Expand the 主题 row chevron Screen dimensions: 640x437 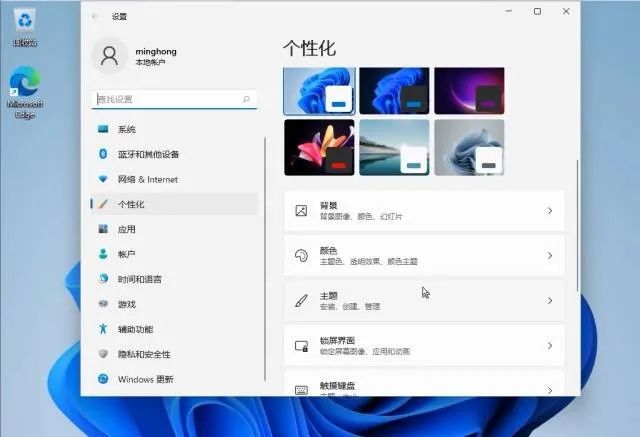click(550, 301)
